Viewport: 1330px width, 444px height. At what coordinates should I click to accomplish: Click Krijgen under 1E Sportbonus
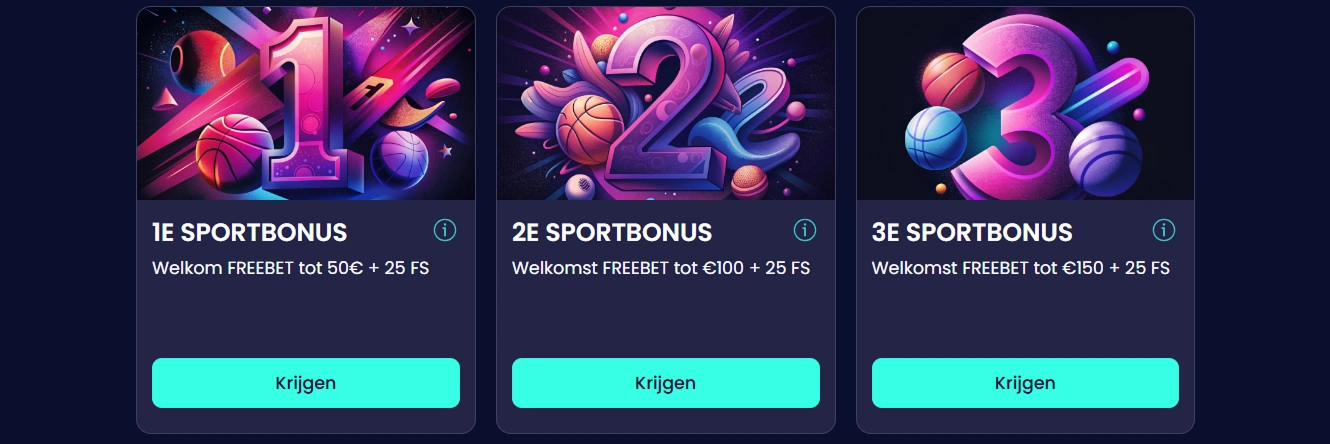306,383
